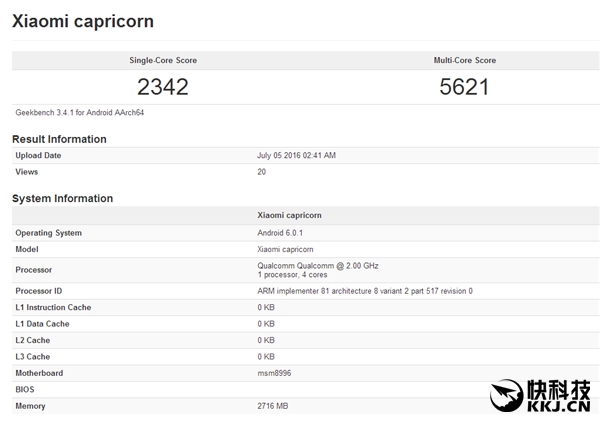Click the 2716 MB memory value
The image size is (600, 422).
tap(274, 405)
